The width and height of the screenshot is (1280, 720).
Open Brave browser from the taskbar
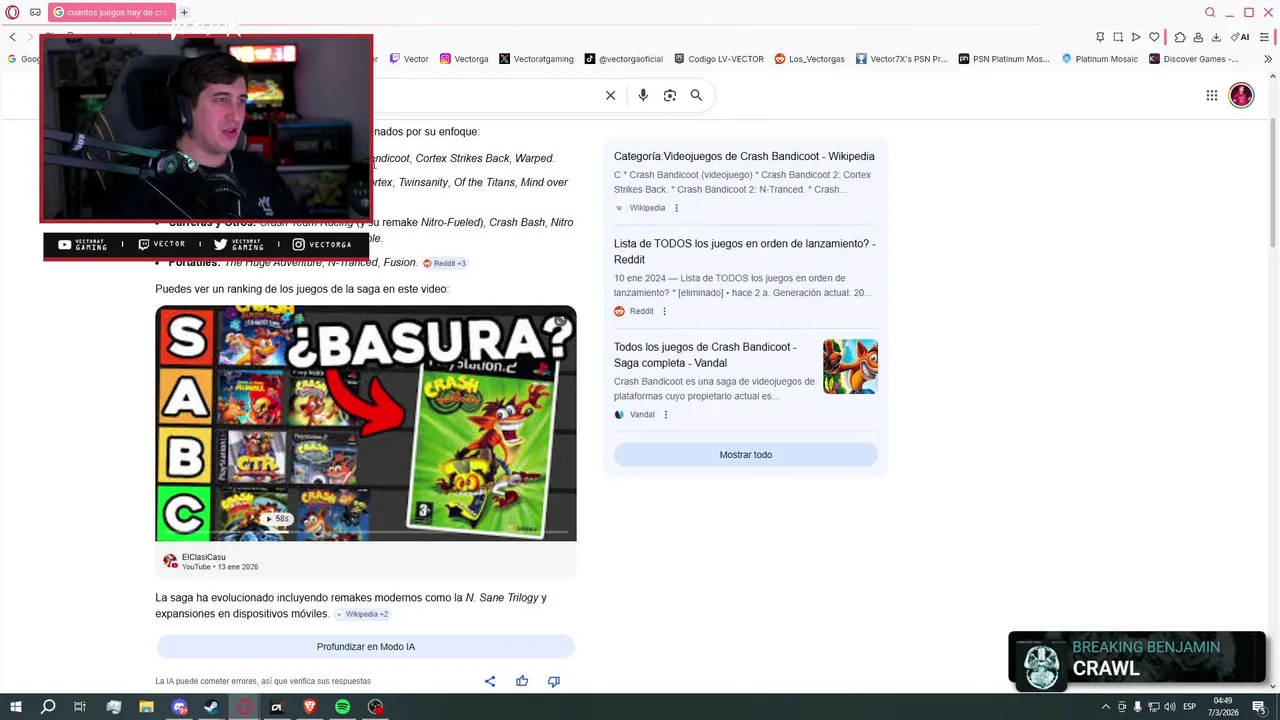309,707
